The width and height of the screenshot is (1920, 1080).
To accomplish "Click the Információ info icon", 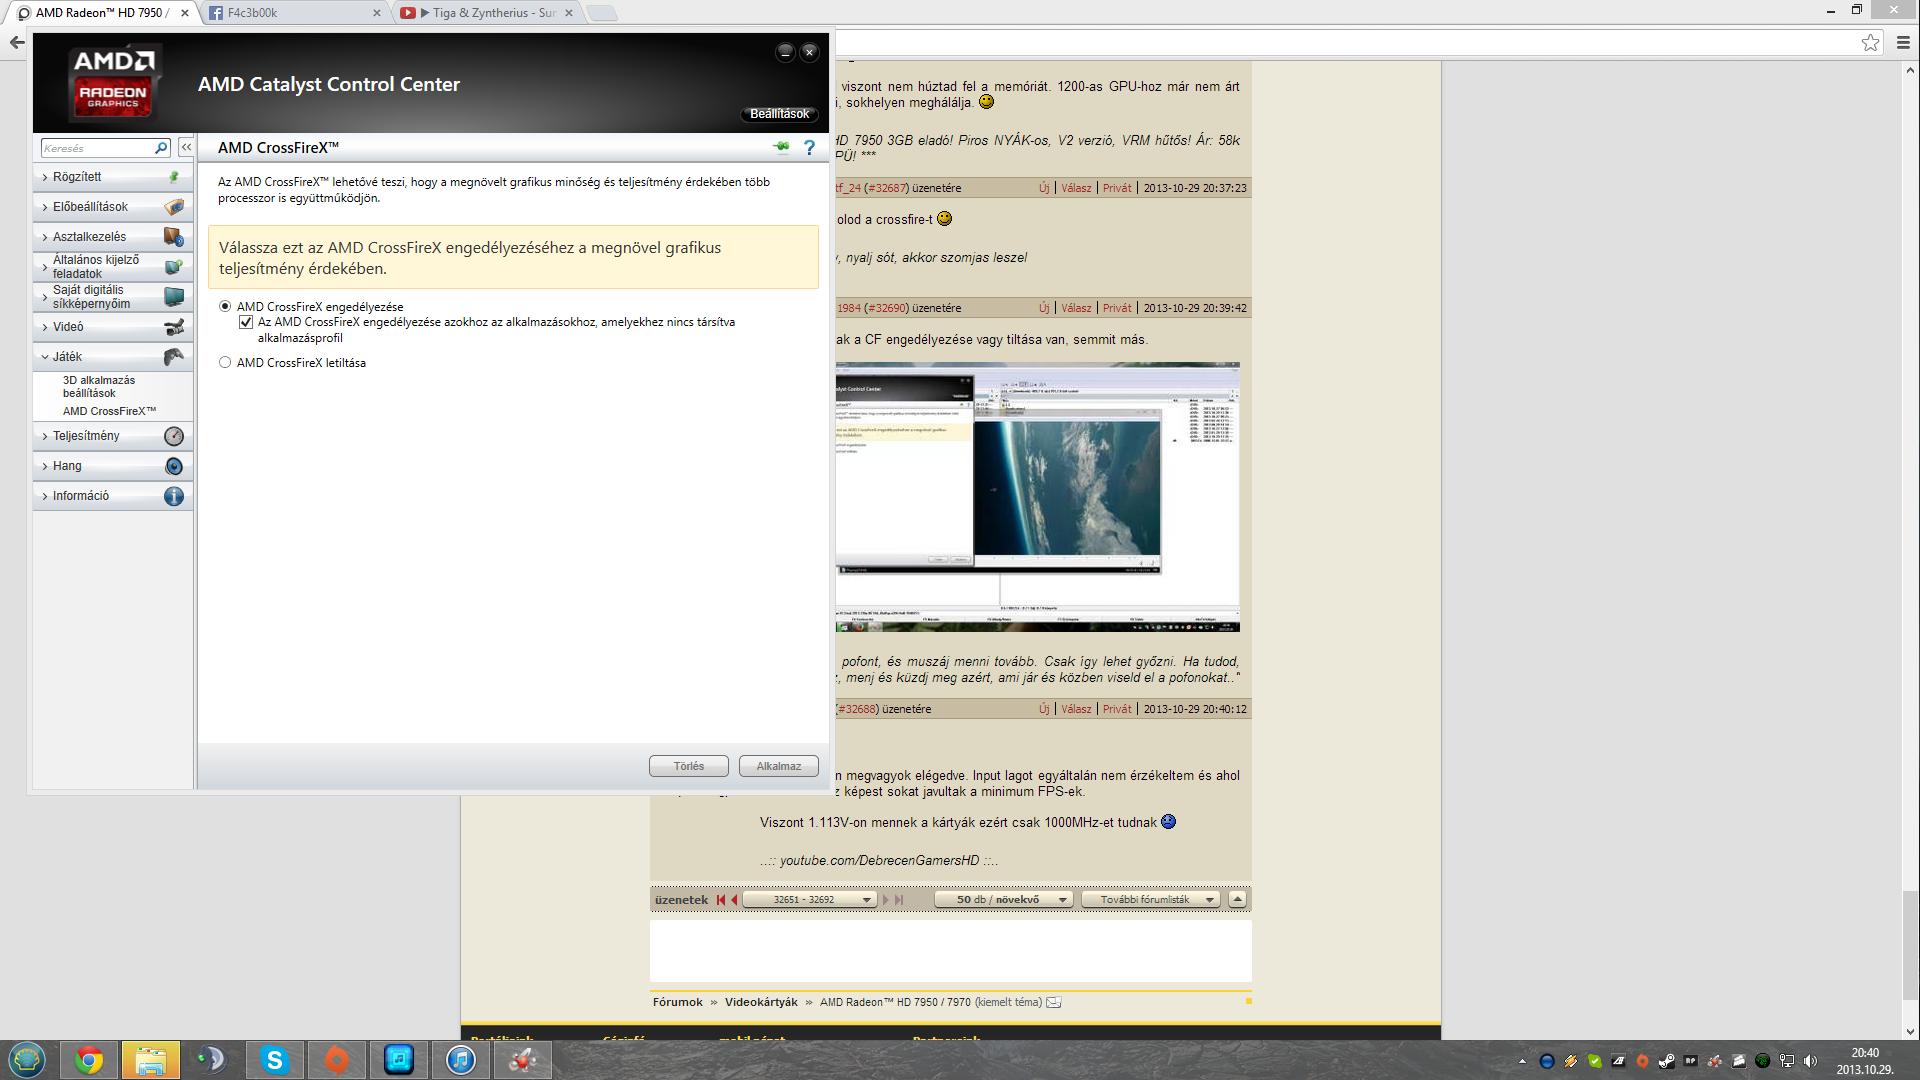I will [x=174, y=496].
